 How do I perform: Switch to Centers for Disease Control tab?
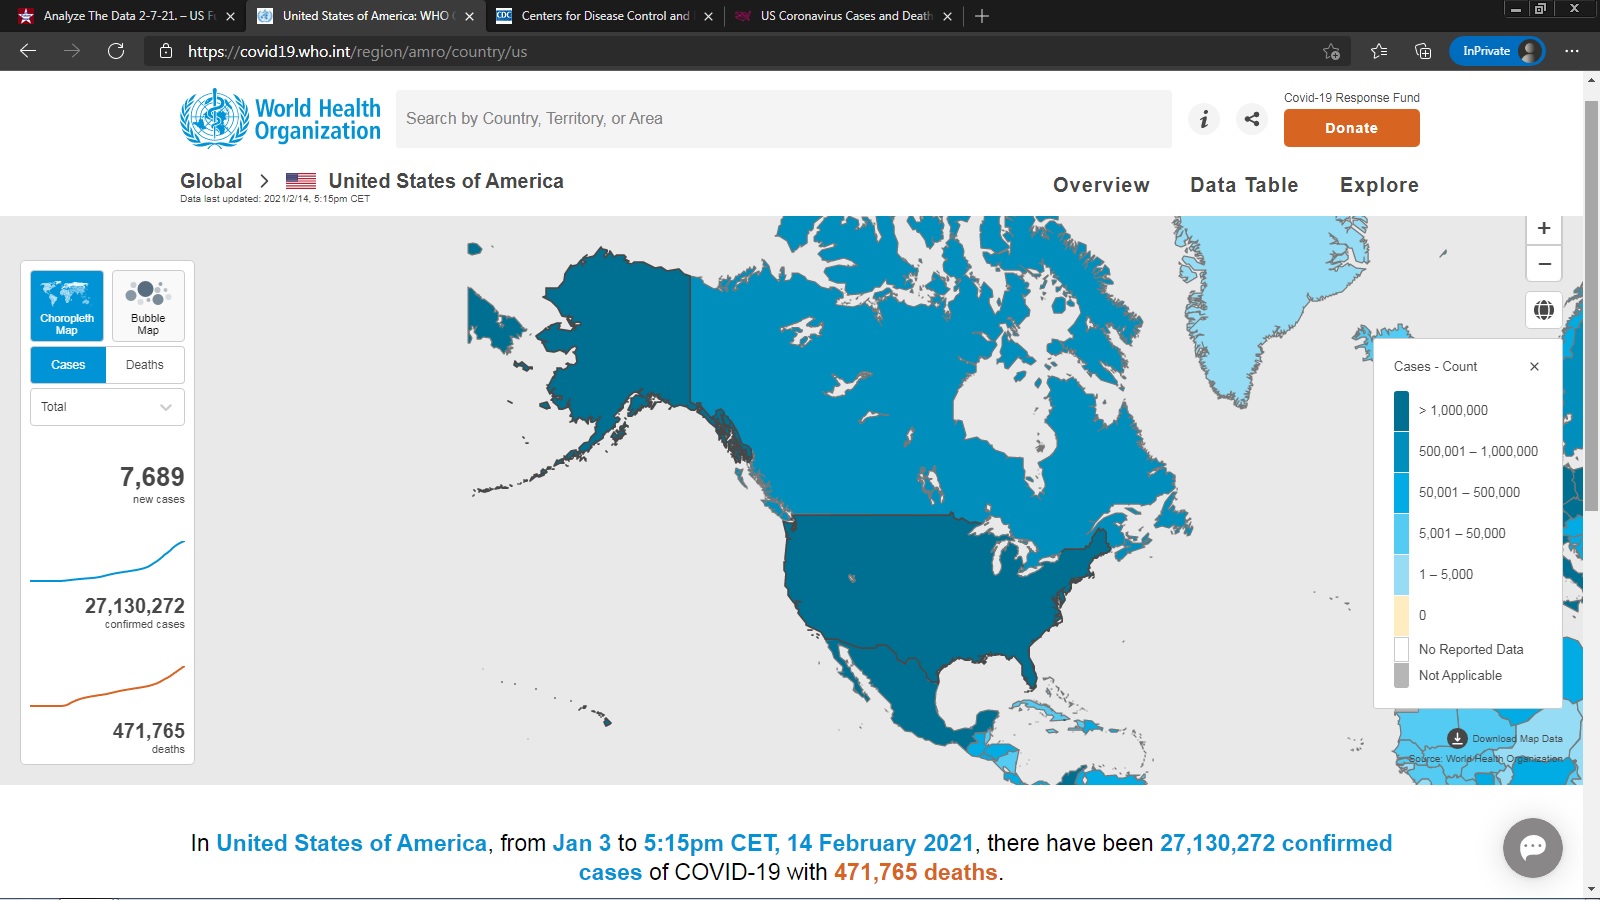[604, 16]
